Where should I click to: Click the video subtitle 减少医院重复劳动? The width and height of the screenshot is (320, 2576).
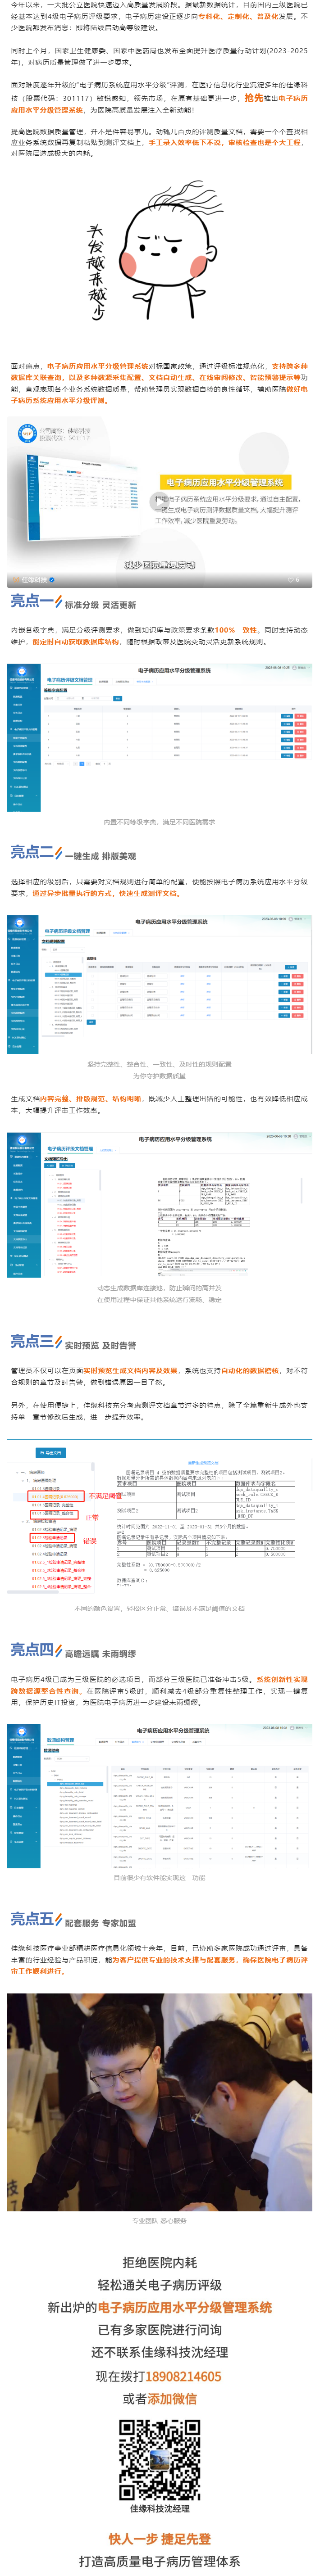(x=160, y=565)
